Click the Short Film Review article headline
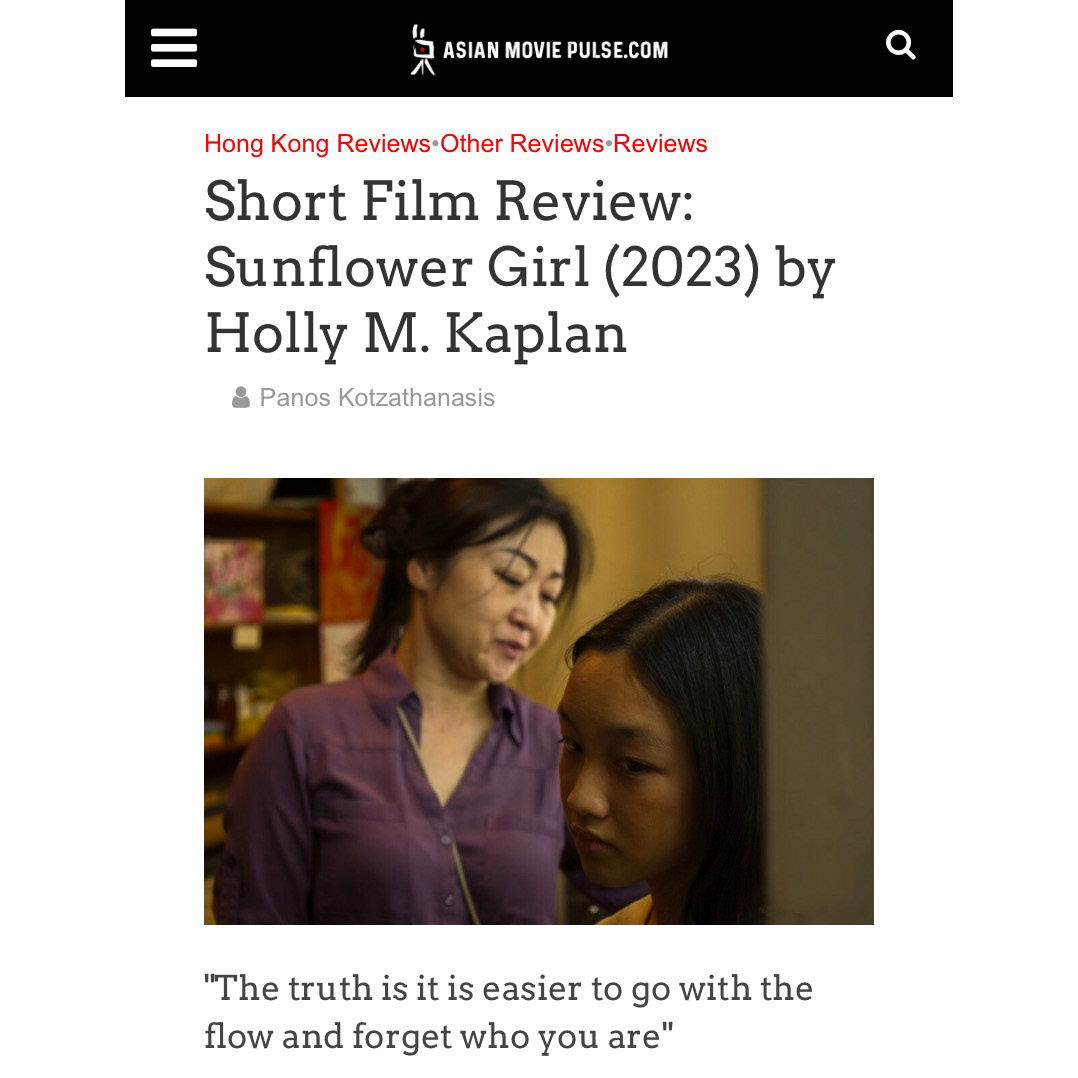1078x1078 pixels. click(520, 267)
